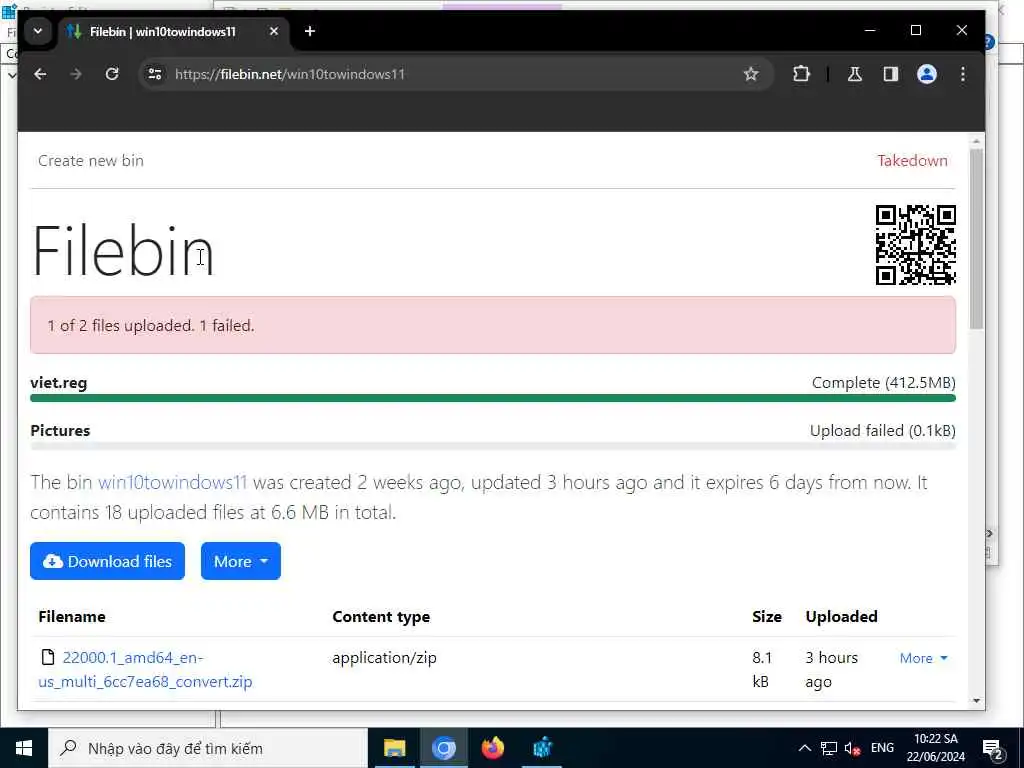Click the Takedown link
Screen dimensions: 1024x768
click(912, 161)
